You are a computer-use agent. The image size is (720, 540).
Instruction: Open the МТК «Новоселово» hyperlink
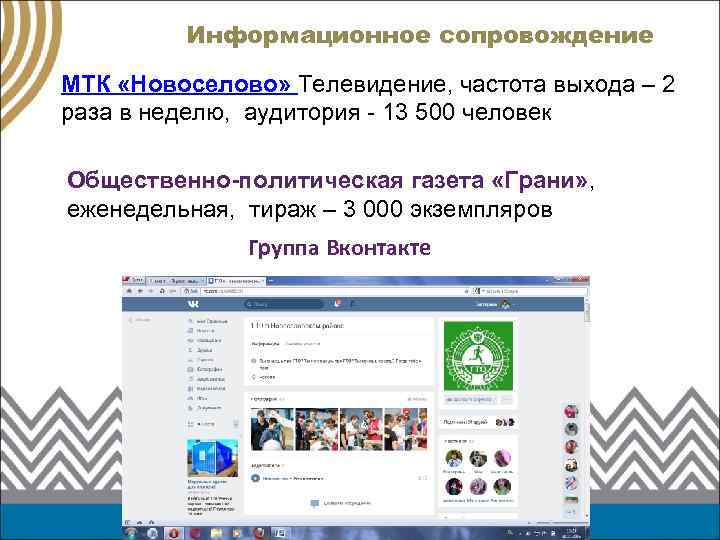coord(180,84)
